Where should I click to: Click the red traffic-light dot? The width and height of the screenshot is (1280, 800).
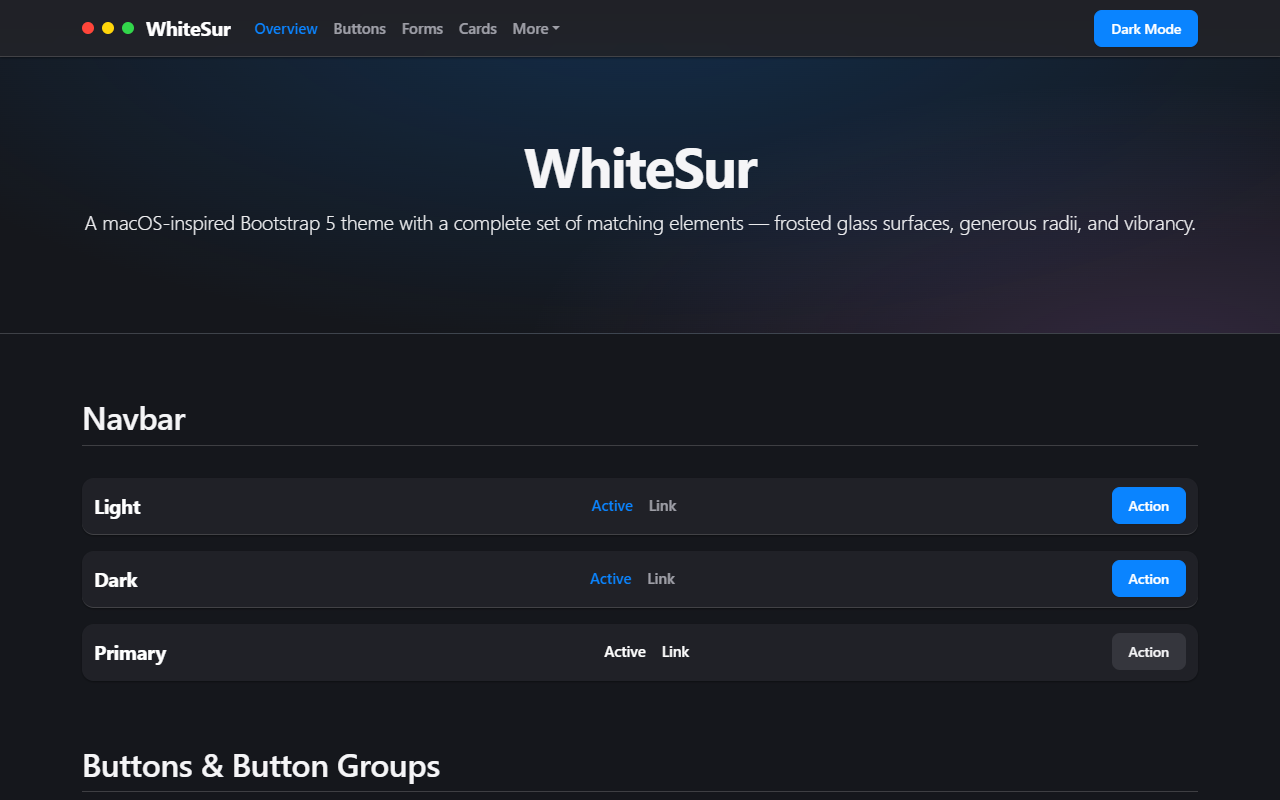(88, 28)
